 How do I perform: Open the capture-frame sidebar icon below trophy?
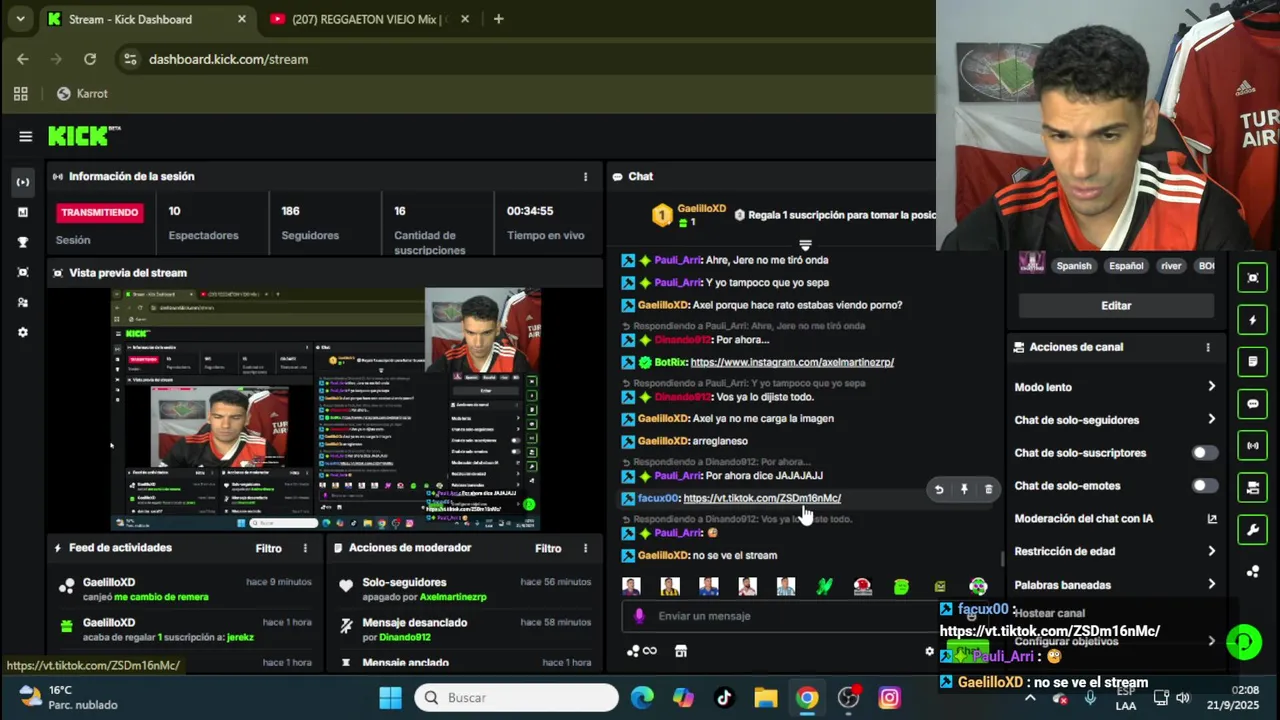[23, 272]
